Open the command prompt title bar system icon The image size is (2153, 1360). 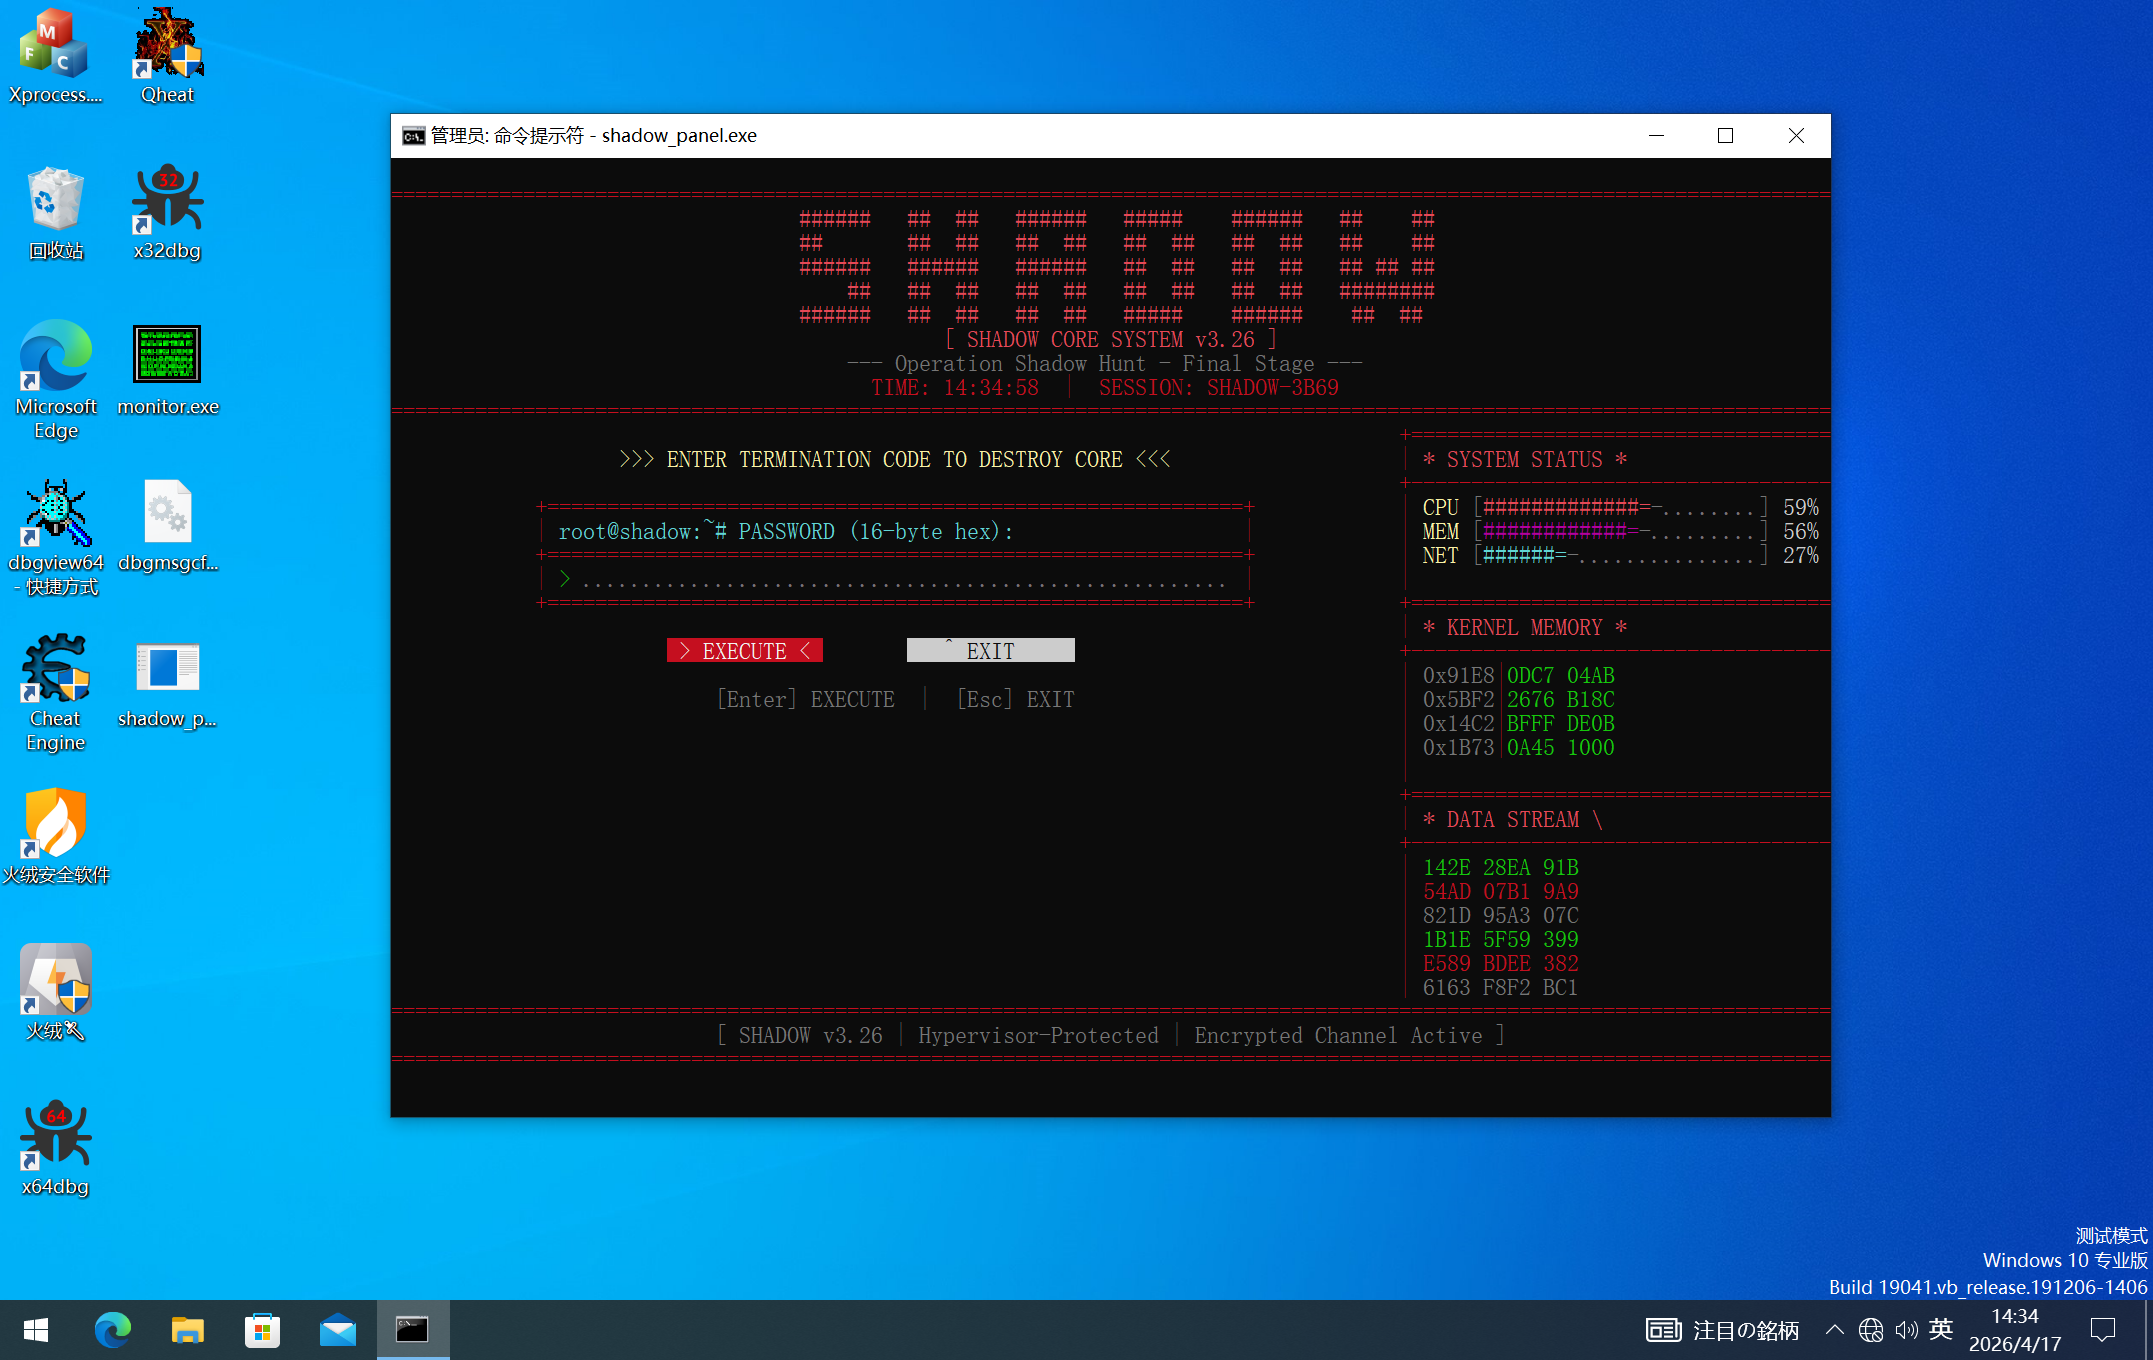point(413,136)
